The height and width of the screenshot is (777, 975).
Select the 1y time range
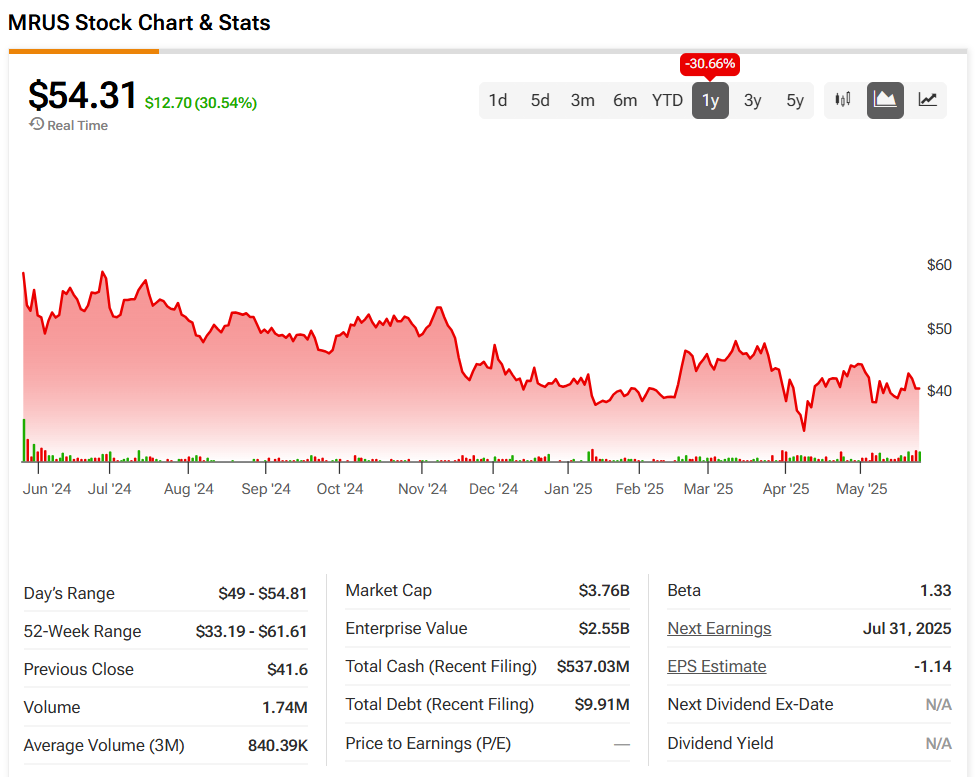[x=710, y=100]
